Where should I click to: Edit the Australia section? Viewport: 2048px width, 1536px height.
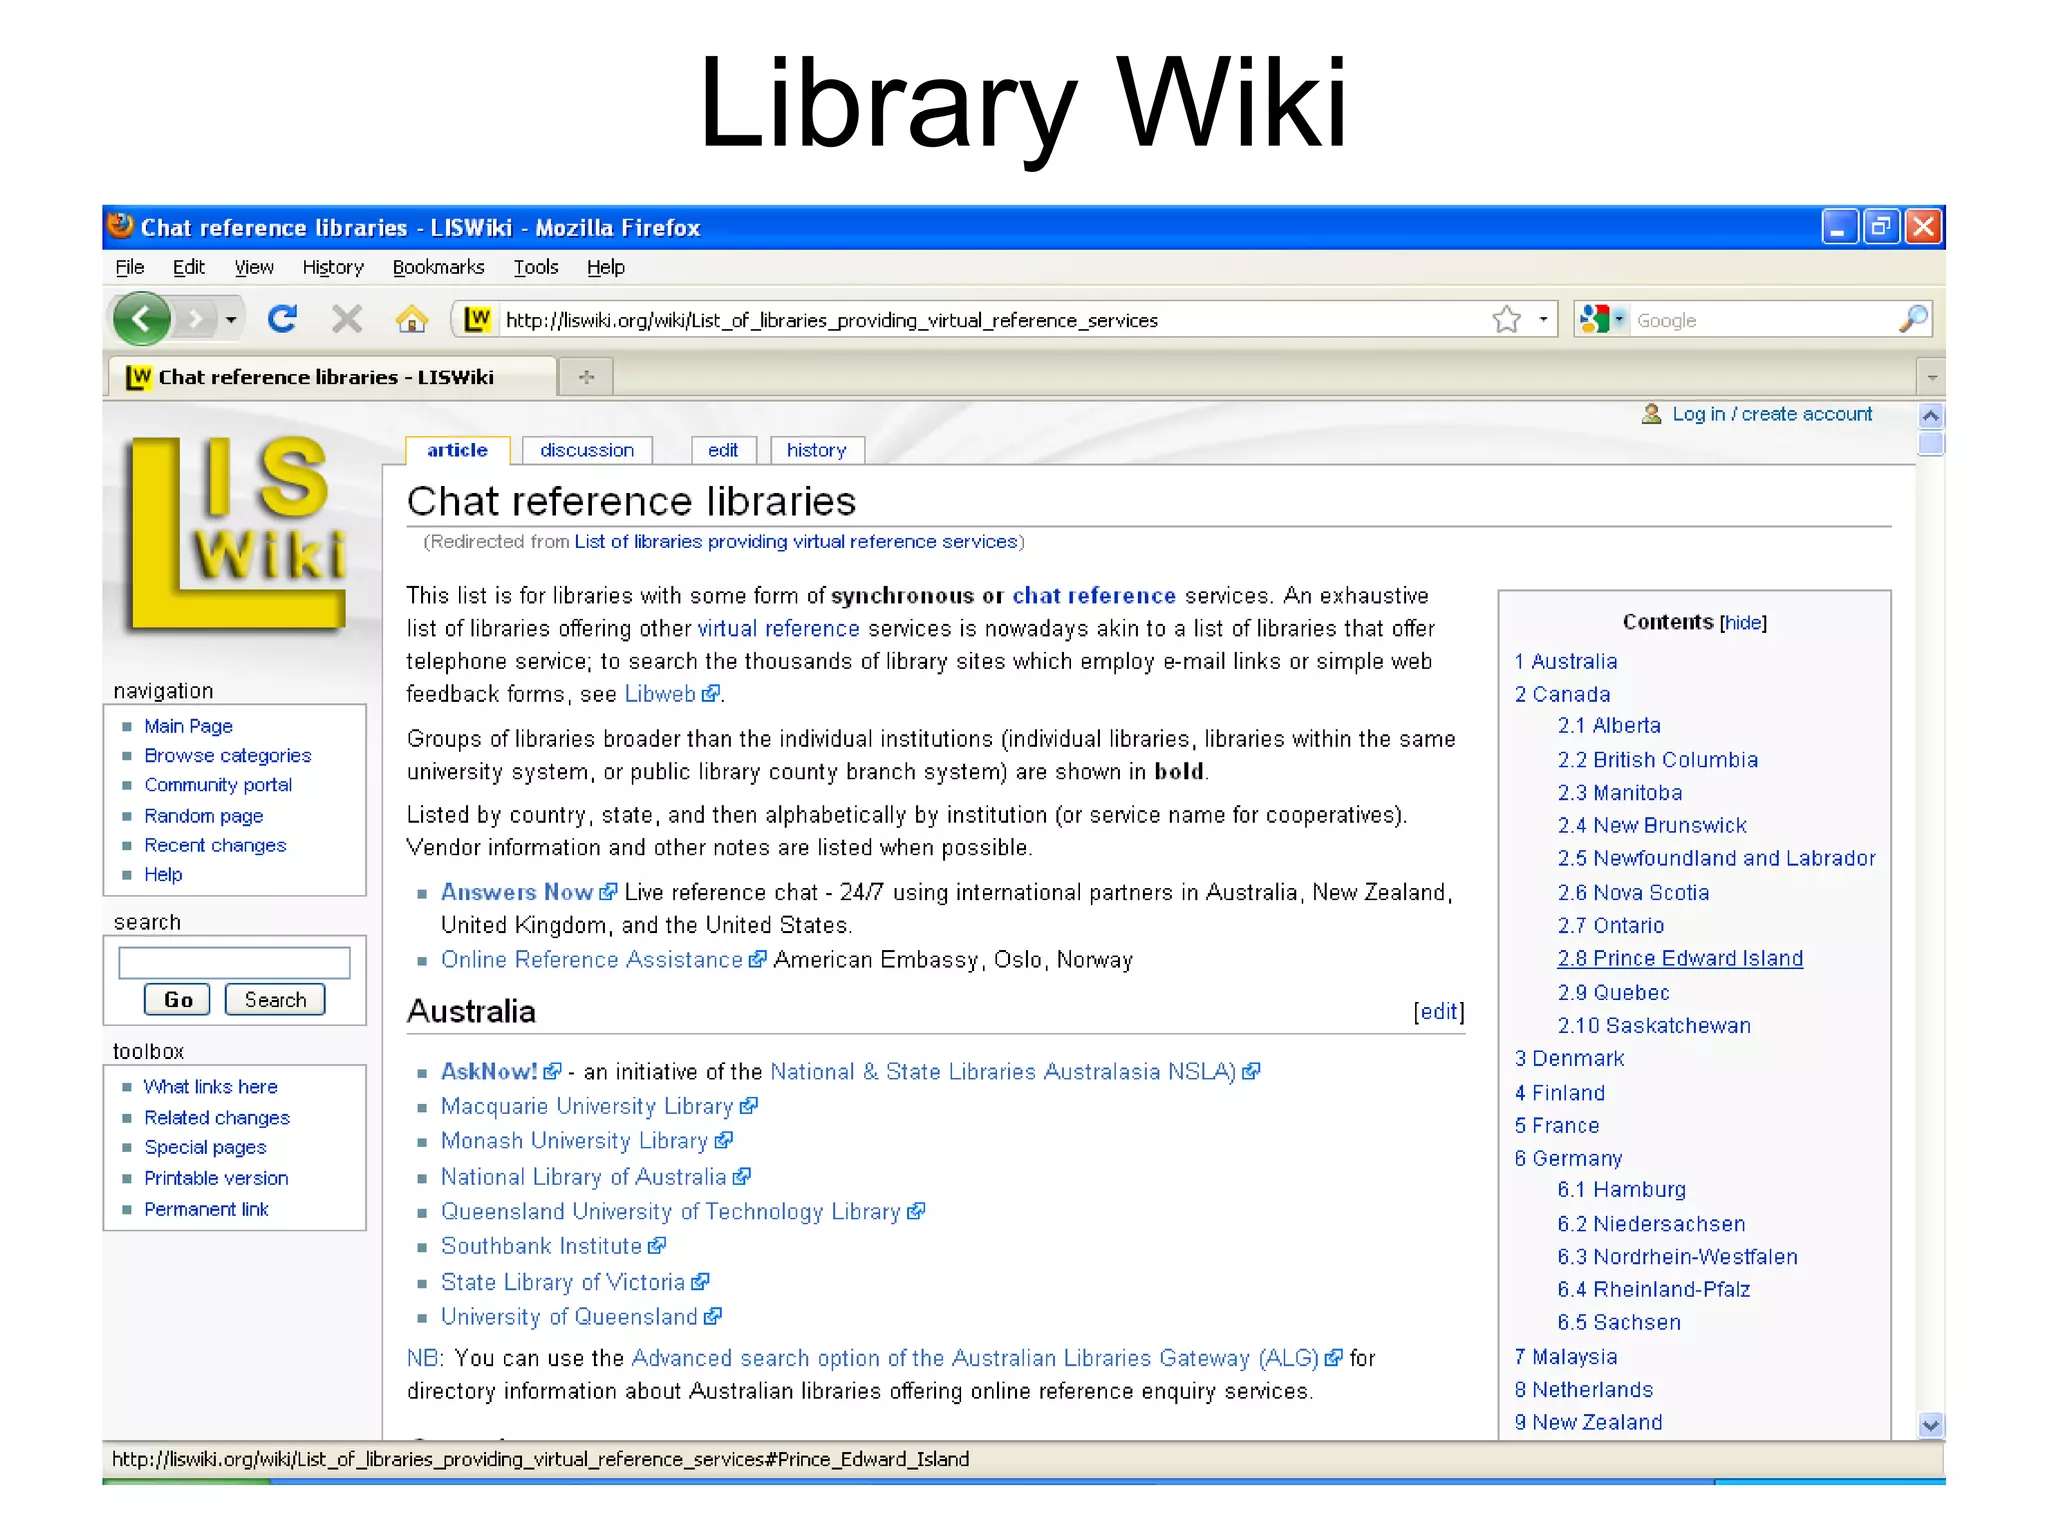pos(1439,1011)
